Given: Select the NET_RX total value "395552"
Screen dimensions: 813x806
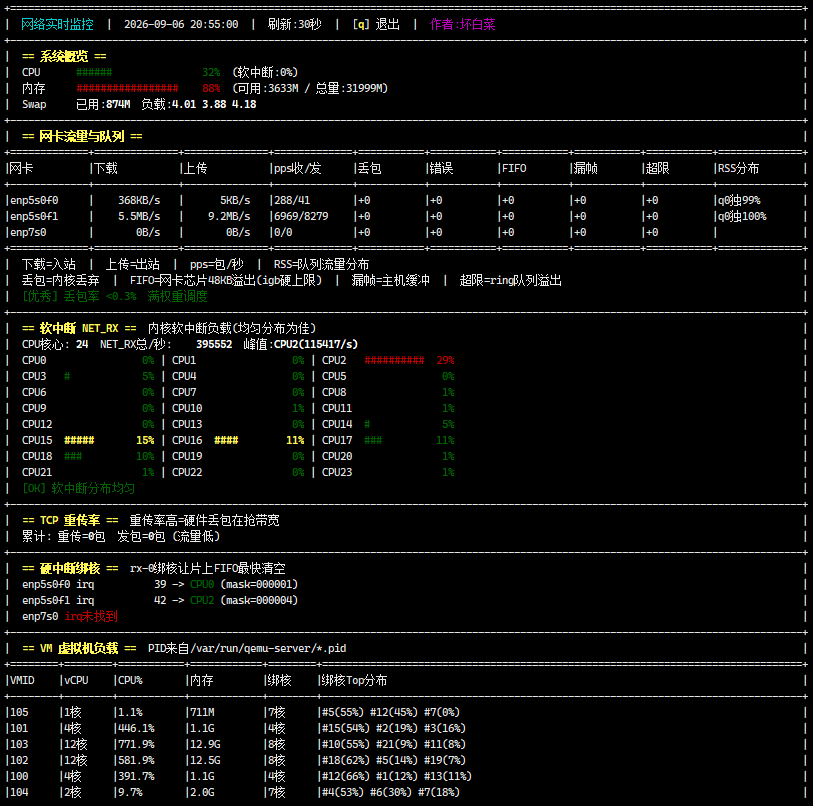Looking at the screenshot, I should [x=214, y=345].
